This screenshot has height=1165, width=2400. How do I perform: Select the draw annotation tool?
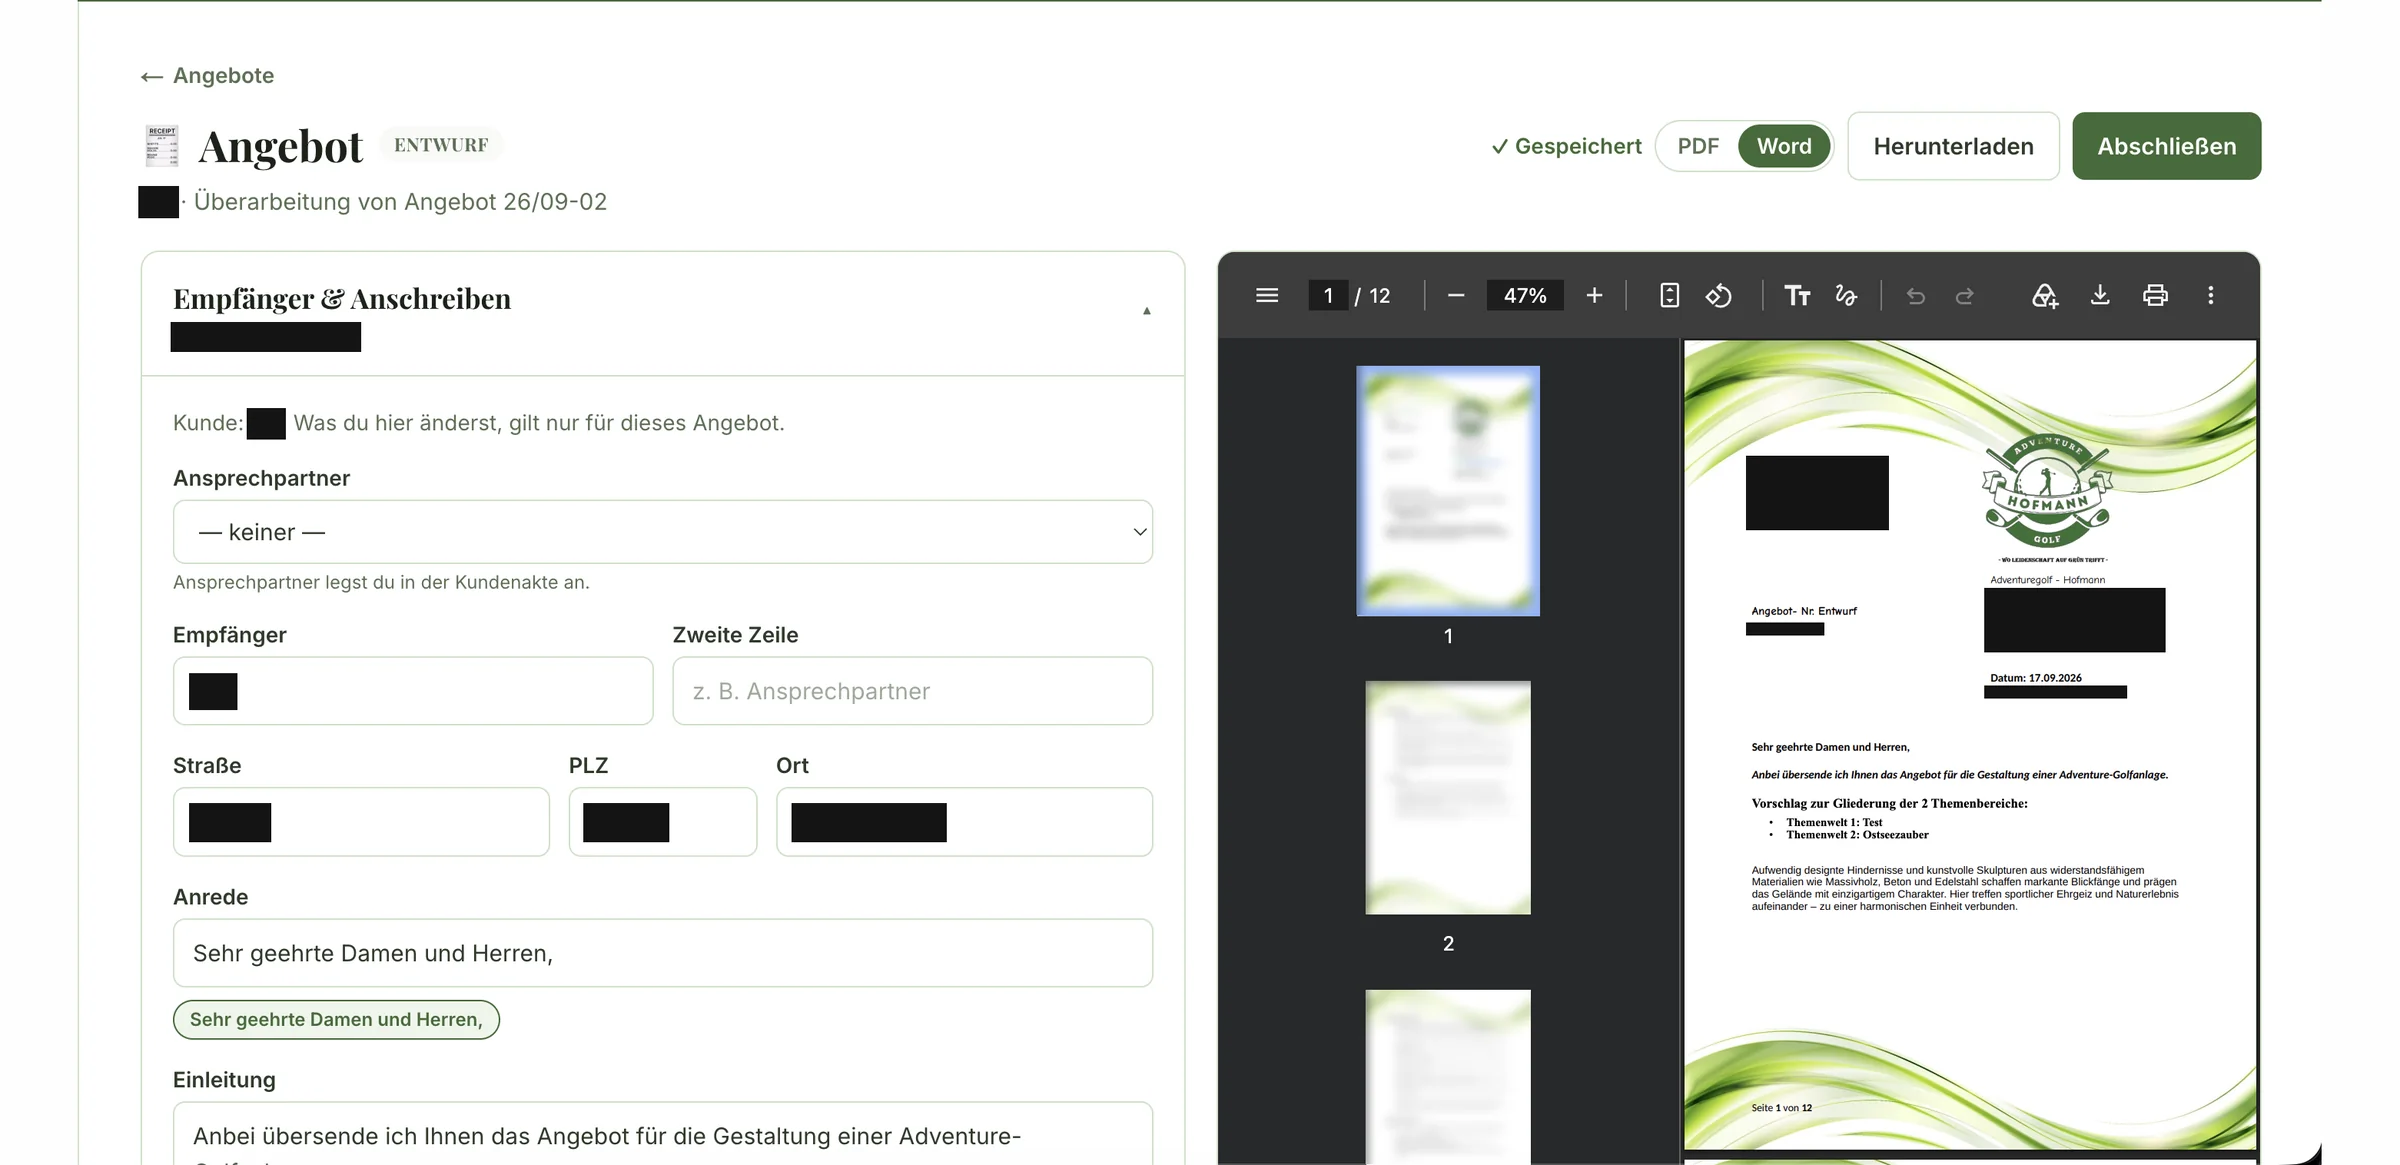(1846, 295)
